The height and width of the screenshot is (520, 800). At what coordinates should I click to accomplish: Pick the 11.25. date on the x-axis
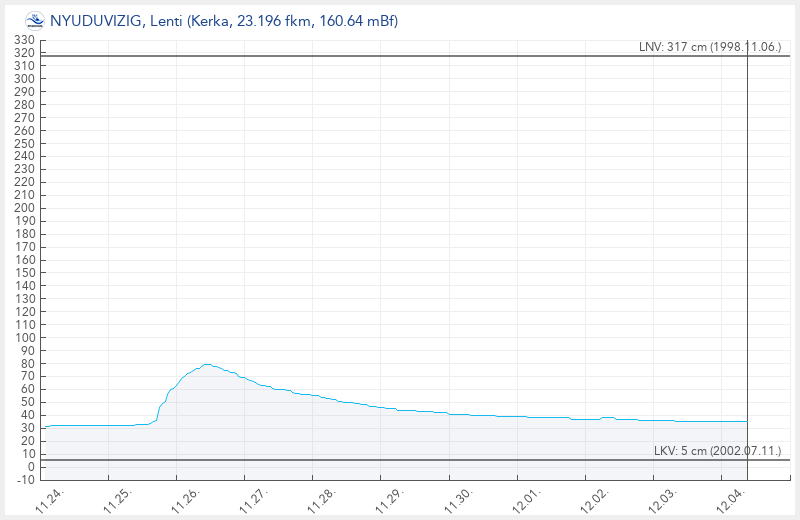pyautogui.click(x=118, y=500)
